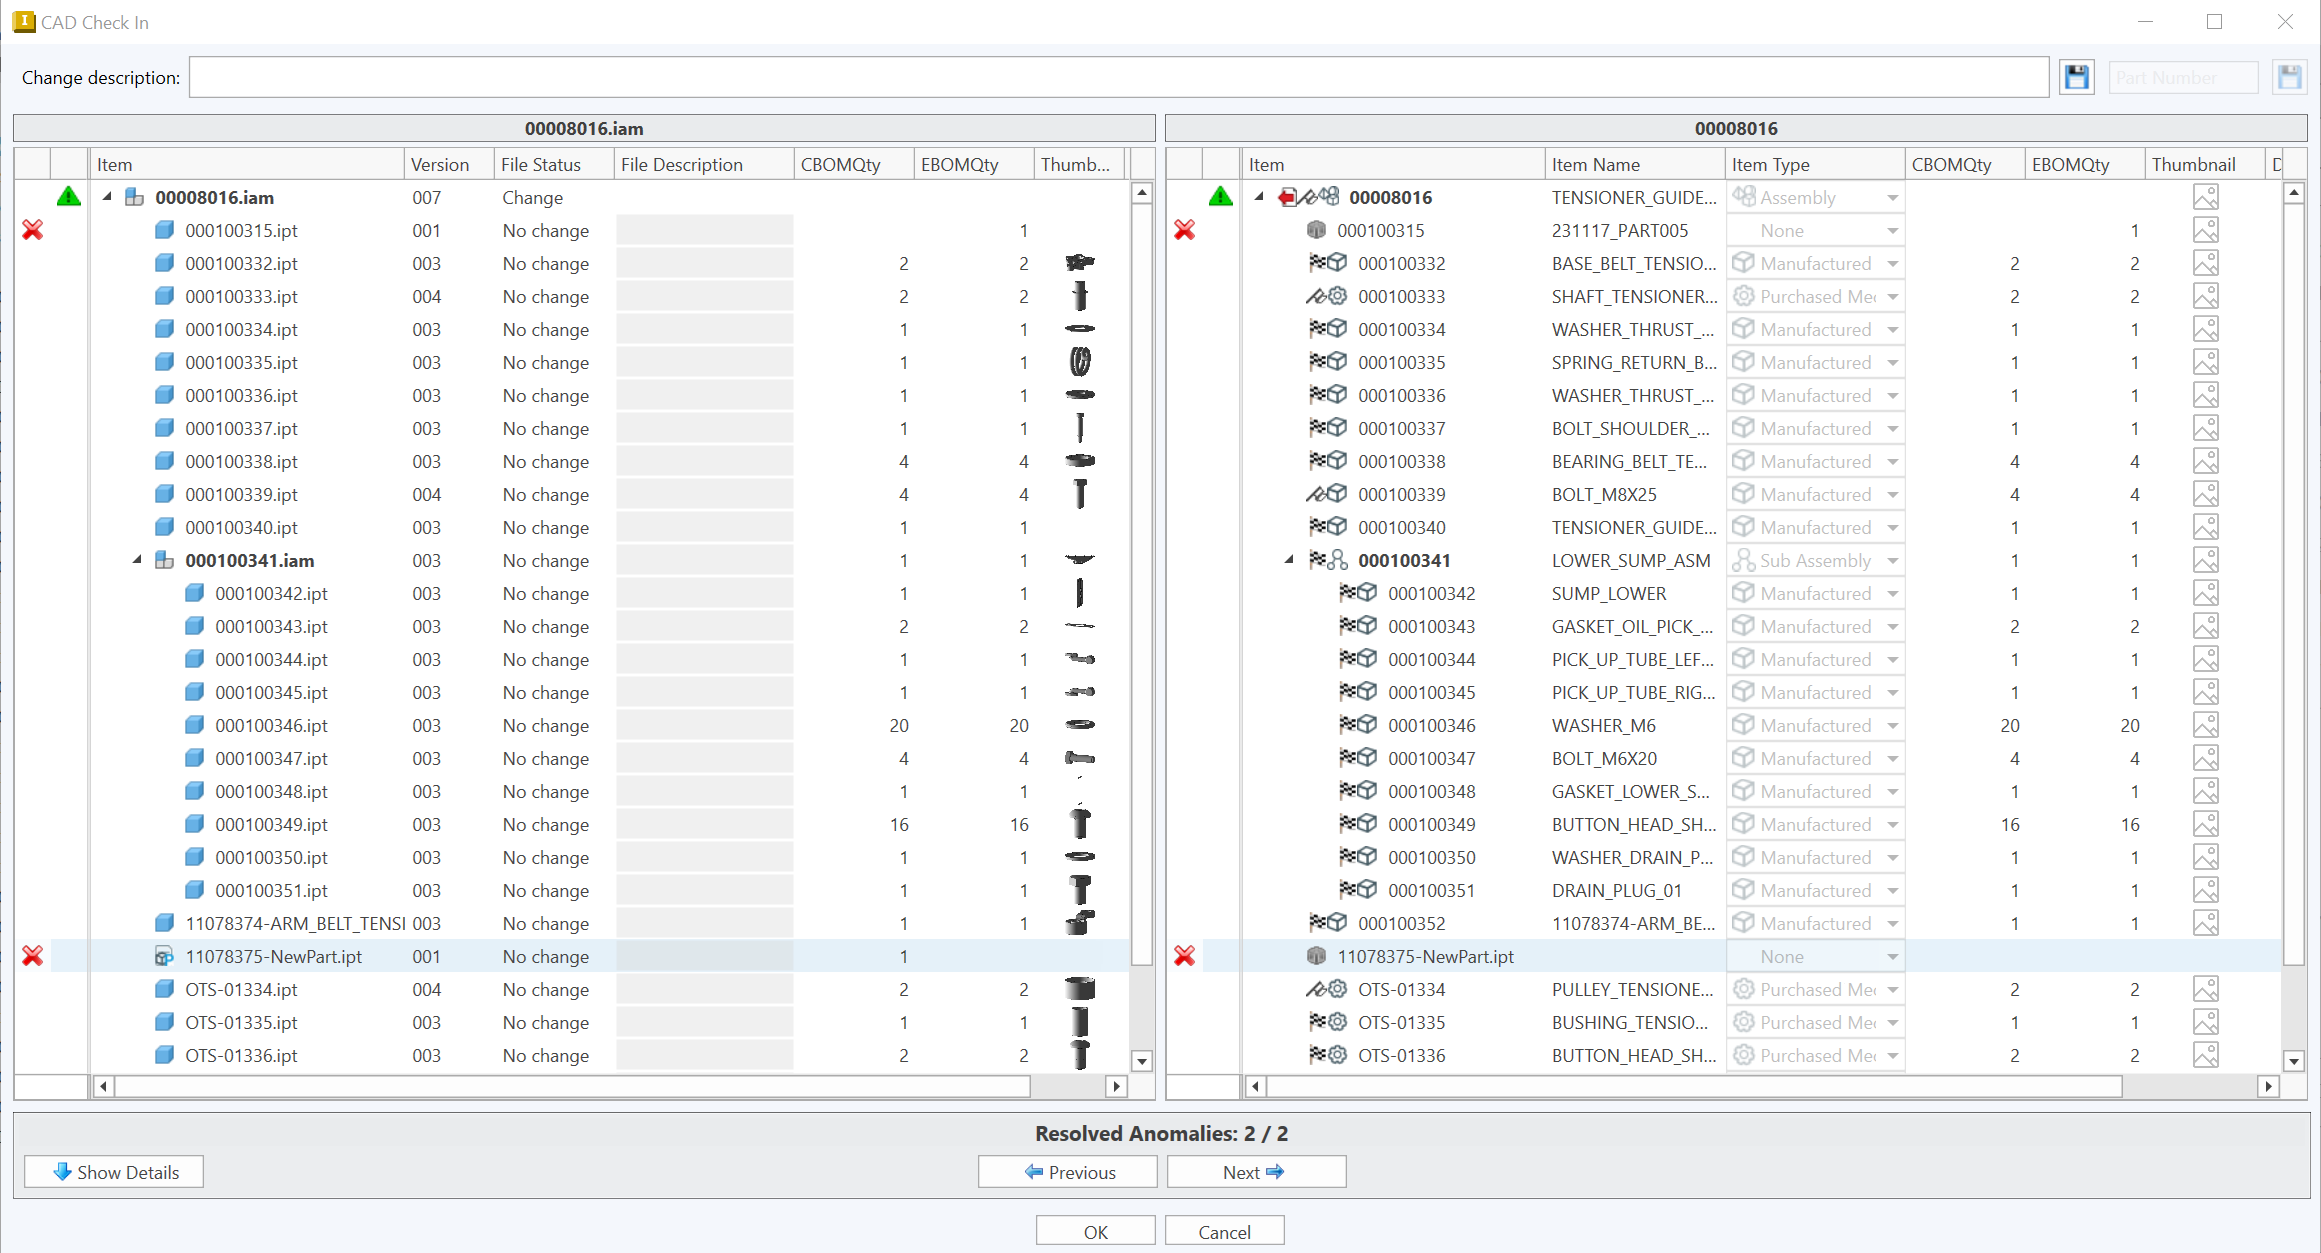Click red X beside right 11078375-NewPart.ipt item
2321x1253 pixels.
click(x=1184, y=956)
